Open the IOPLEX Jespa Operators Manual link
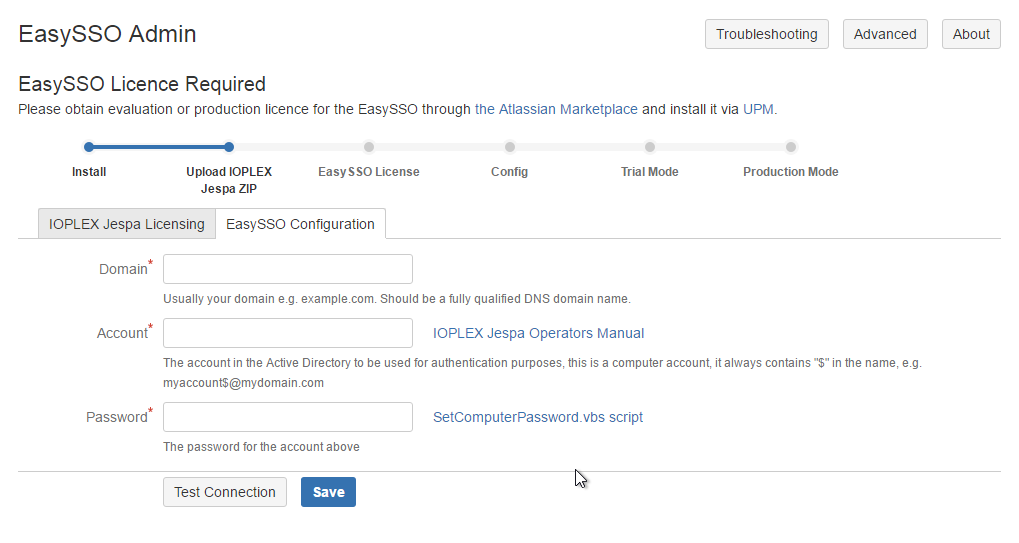The height and width of the screenshot is (543, 1019). point(538,333)
